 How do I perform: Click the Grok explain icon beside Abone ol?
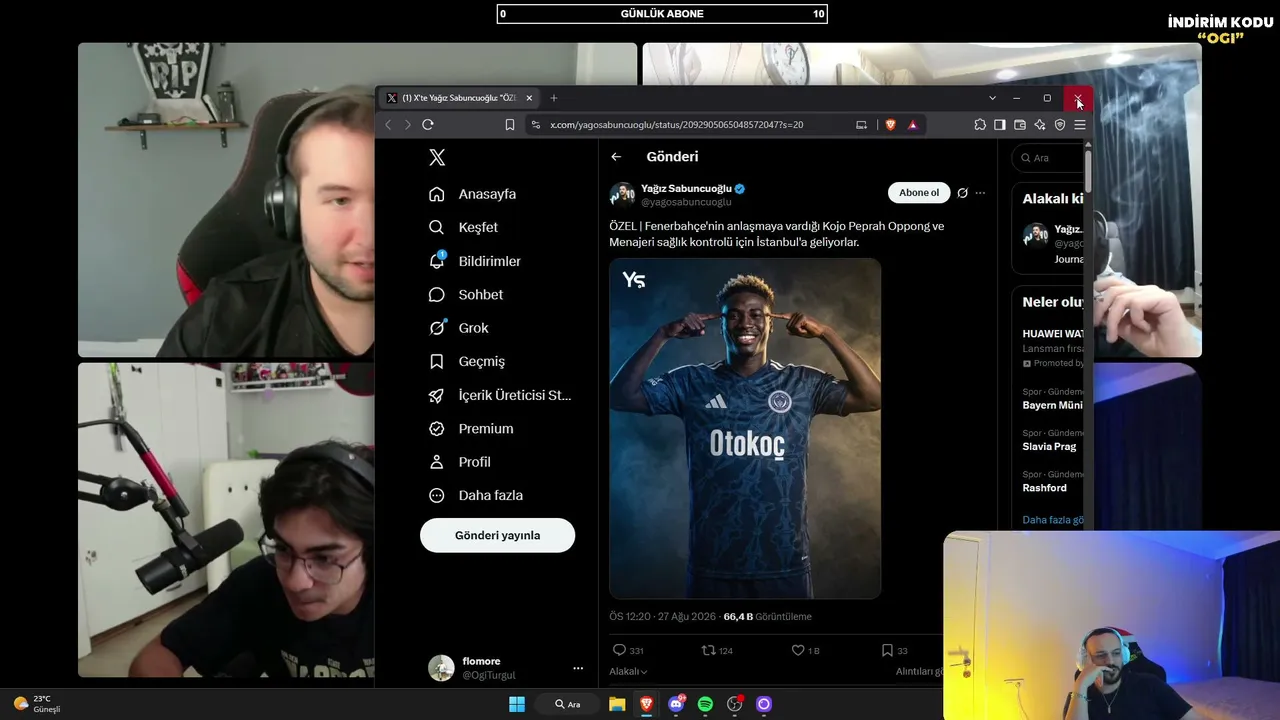[962, 193]
